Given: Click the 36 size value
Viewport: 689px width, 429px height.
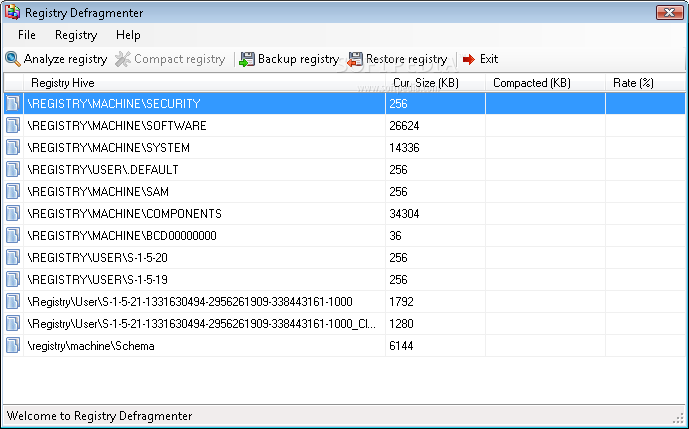Looking at the screenshot, I should tap(395, 236).
